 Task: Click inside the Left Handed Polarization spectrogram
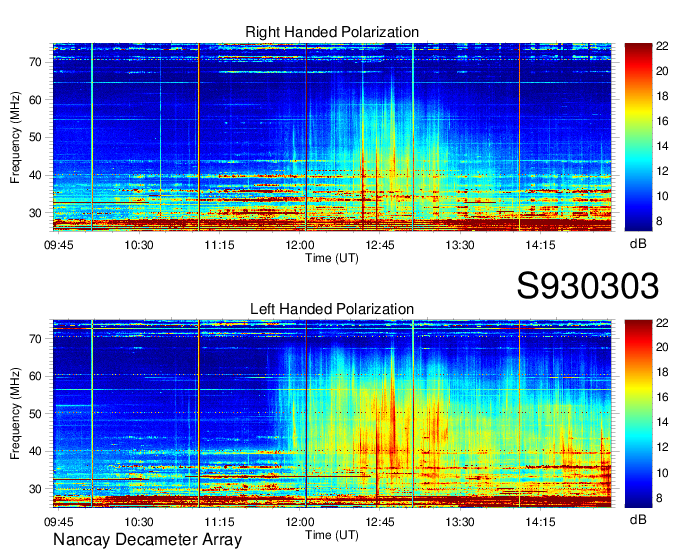[x=332, y=414]
